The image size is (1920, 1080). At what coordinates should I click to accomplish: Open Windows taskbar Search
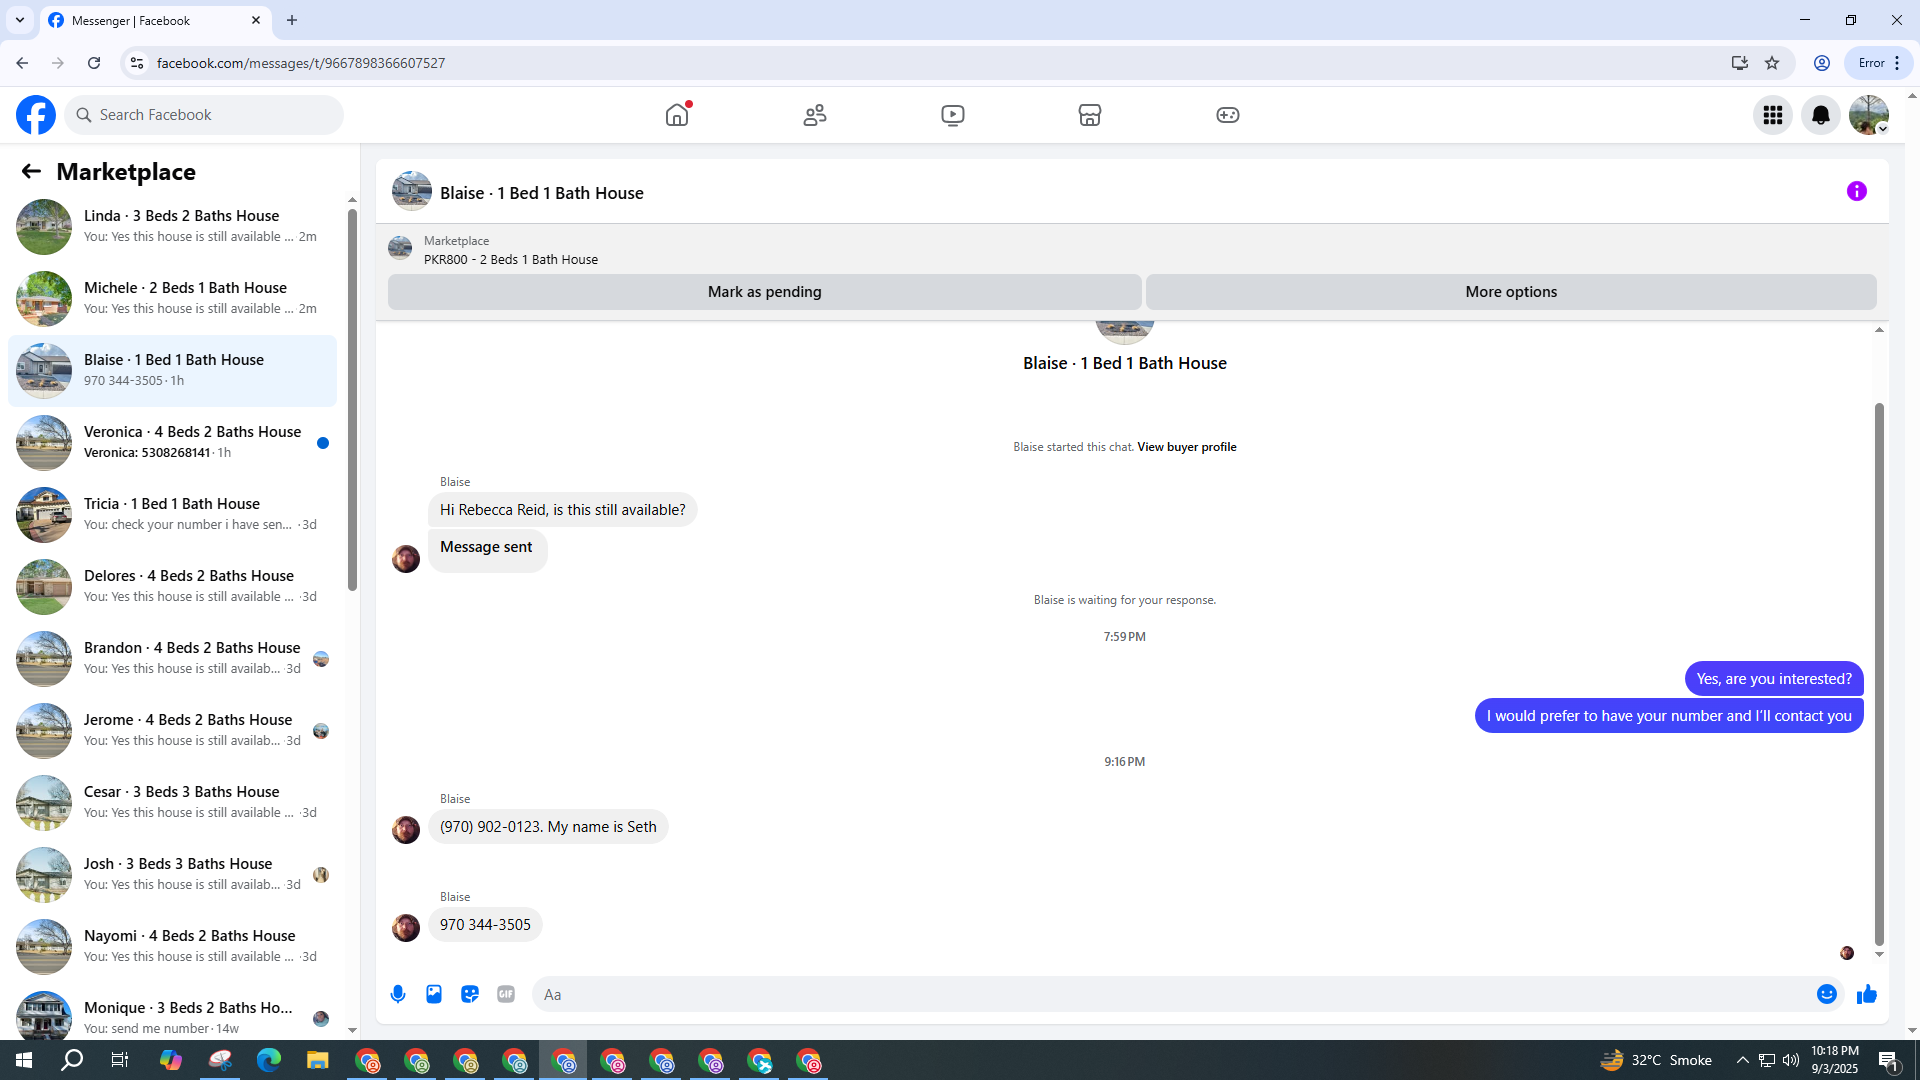pyautogui.click(x=72, y=1060)
